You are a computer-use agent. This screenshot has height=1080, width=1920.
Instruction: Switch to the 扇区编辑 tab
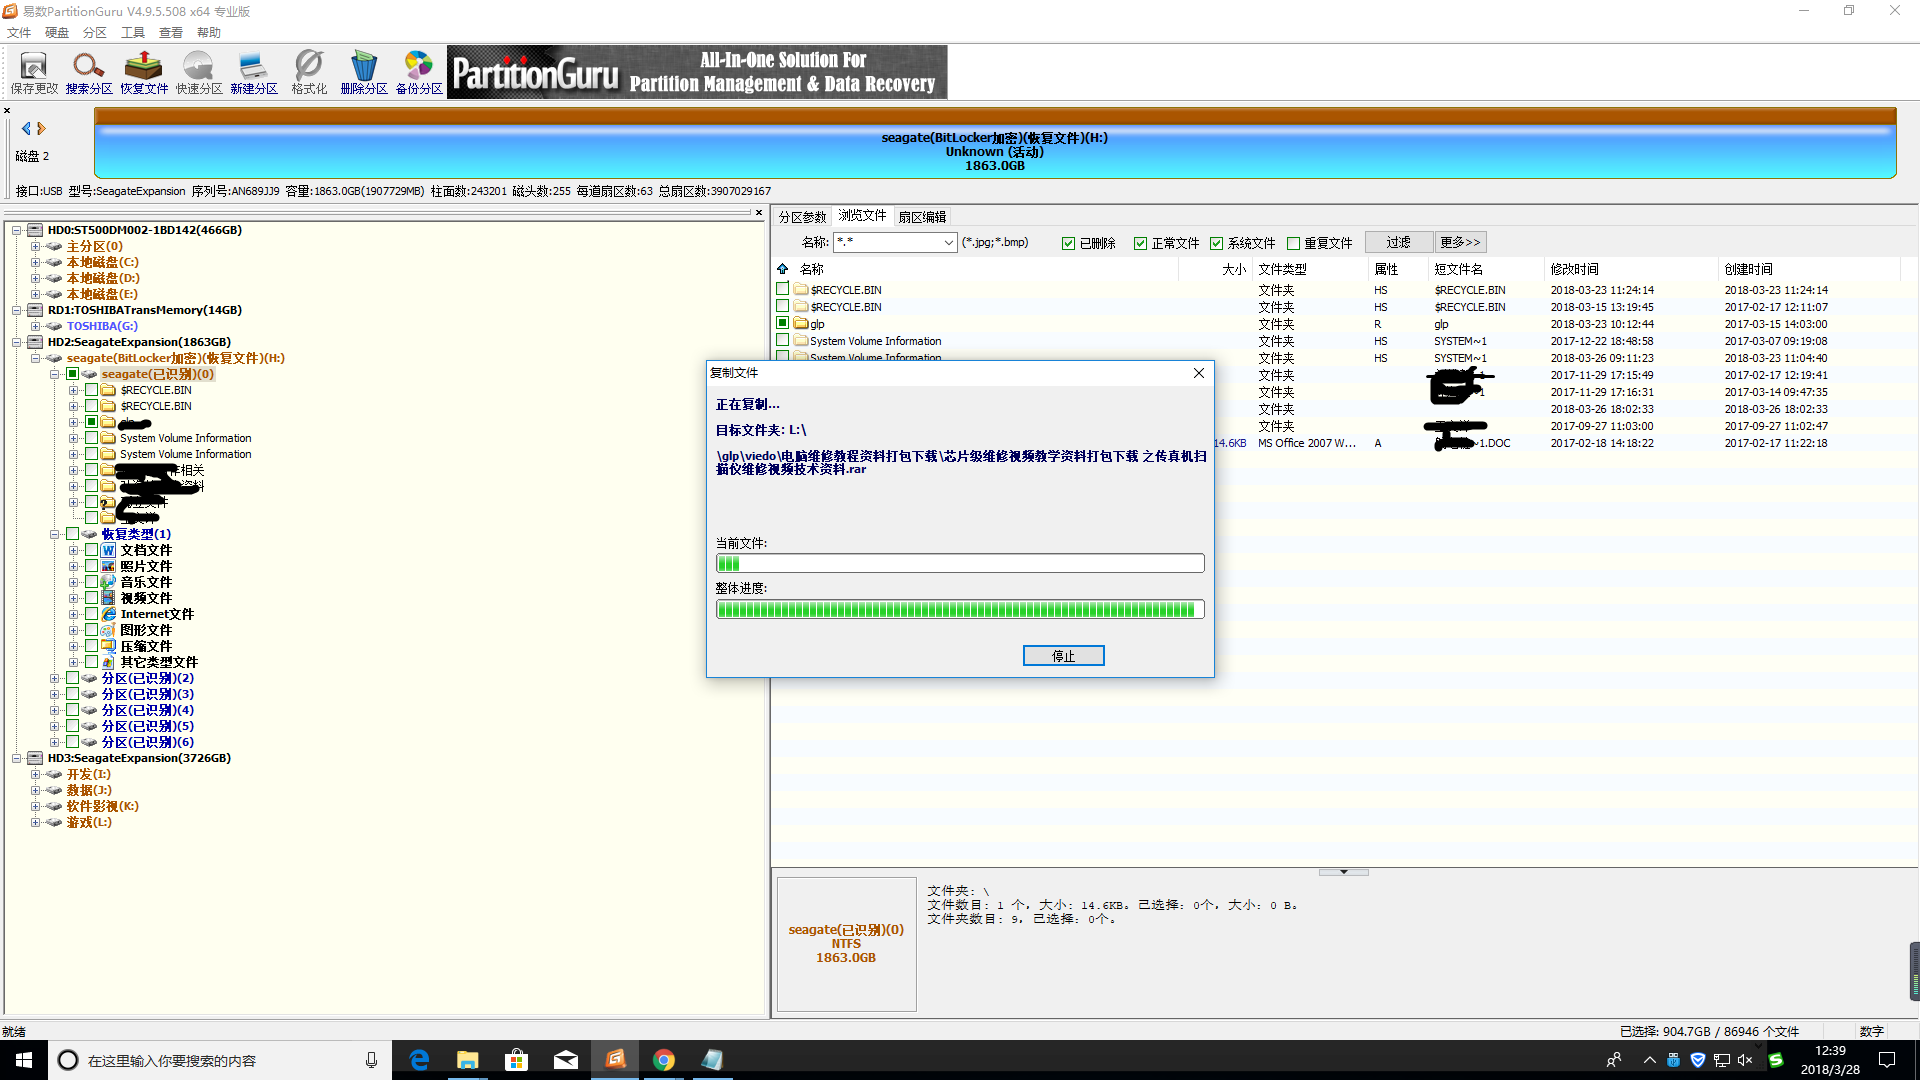(922, 217)
